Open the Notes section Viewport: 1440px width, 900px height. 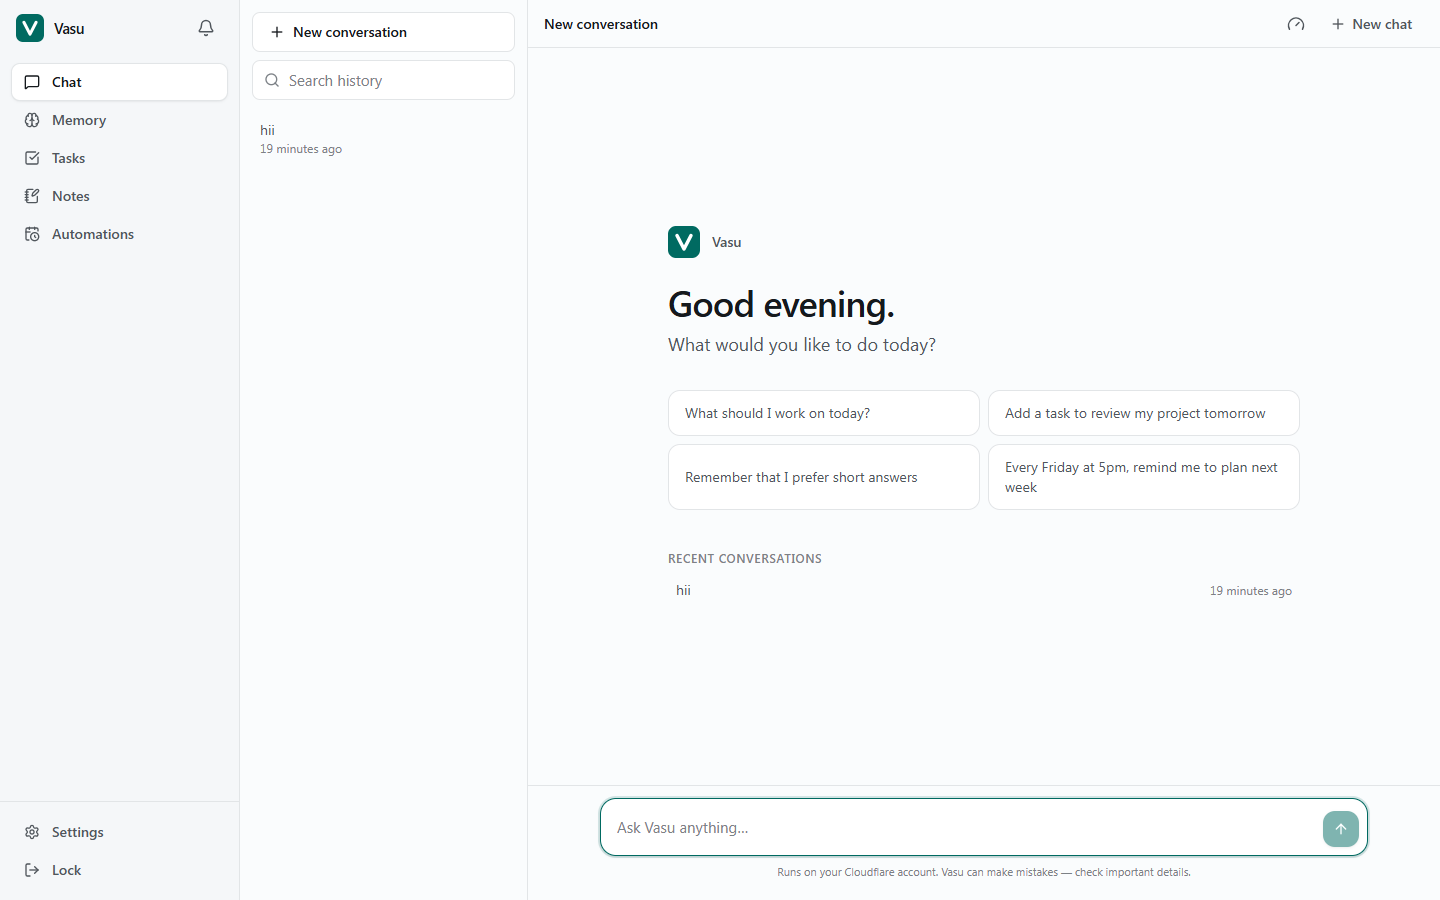click(x=119, y=196)
